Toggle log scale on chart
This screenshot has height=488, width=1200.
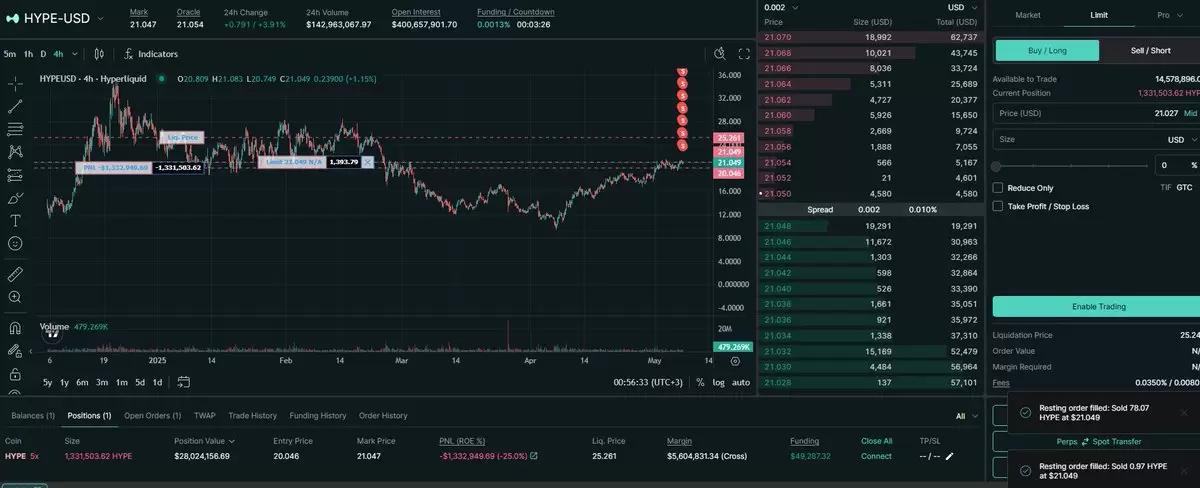point(718,382)
